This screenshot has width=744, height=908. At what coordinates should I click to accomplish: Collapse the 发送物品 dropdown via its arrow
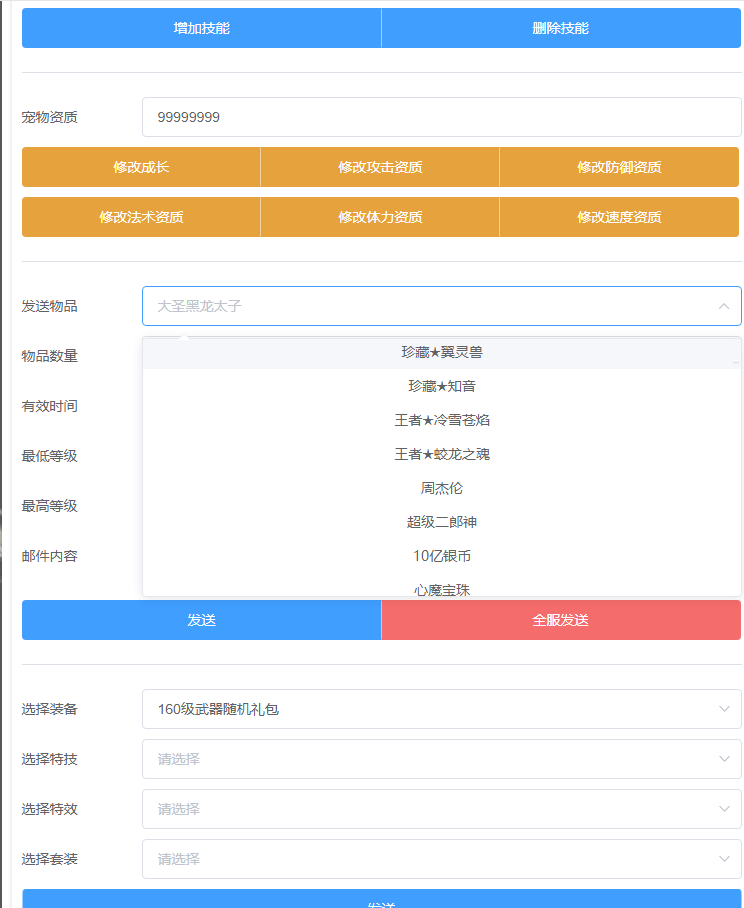[x=724, y=306]
